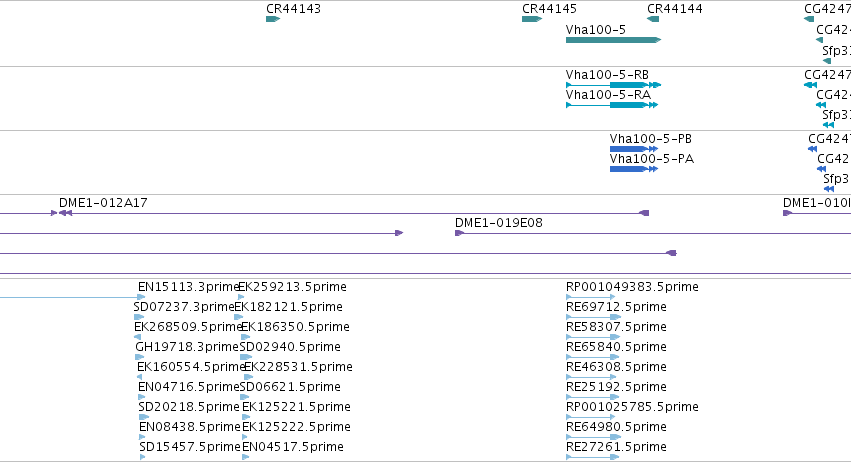
Task: Click EK182121.5prime EST label
Action: [x=288, y=307]
